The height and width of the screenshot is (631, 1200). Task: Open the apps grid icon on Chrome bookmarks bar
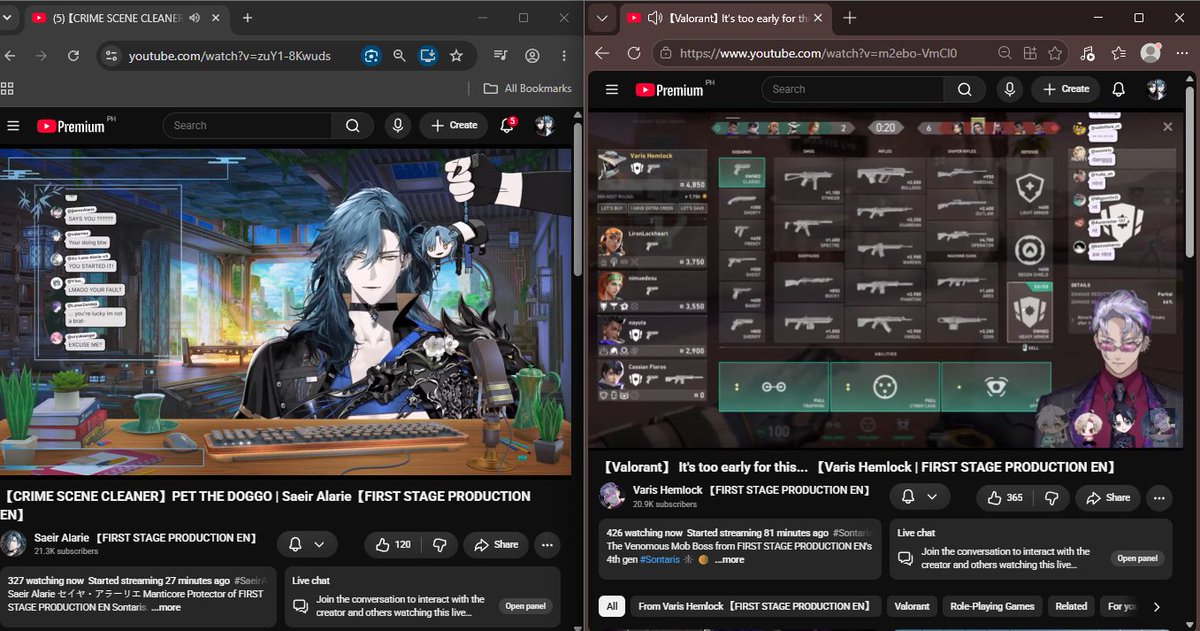tap(7, 88)
